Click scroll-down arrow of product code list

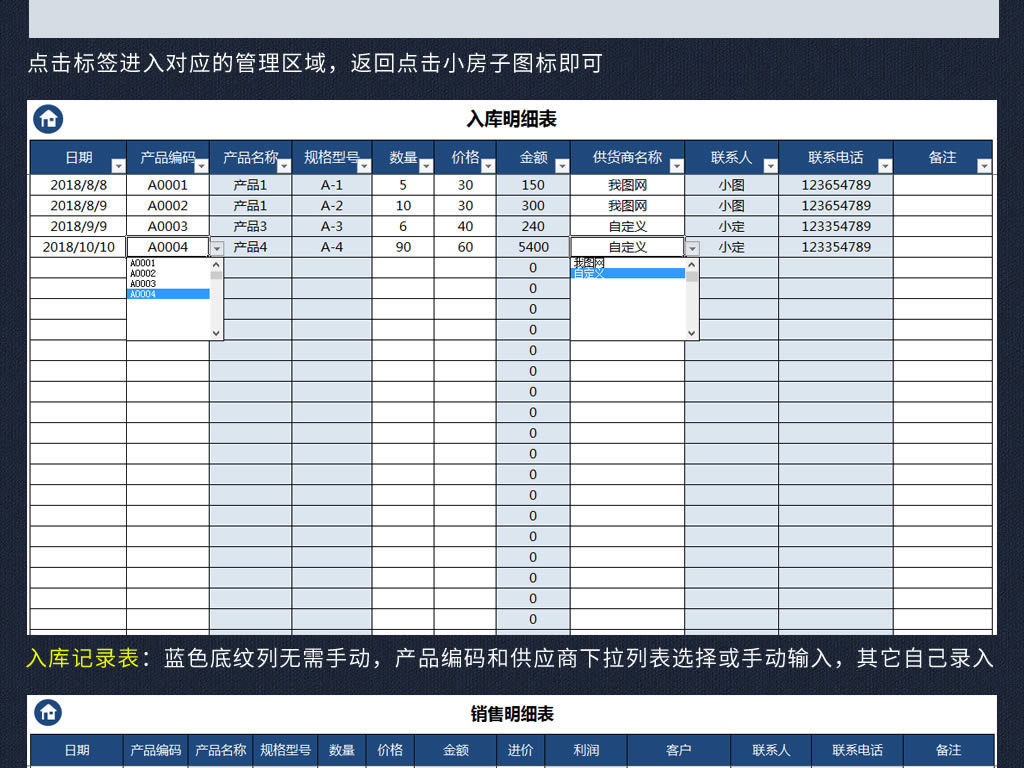pos(216,333)
